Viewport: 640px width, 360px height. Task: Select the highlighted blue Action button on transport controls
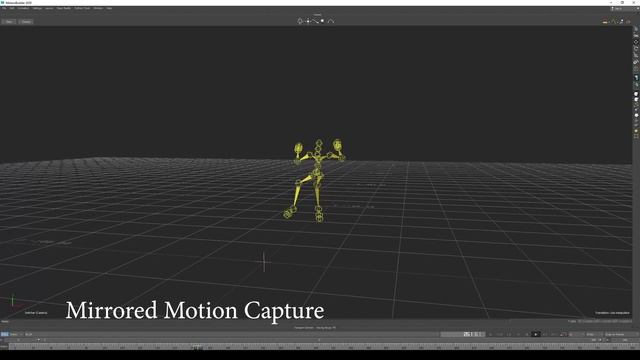pyautogui.click(x=4, y=334)
